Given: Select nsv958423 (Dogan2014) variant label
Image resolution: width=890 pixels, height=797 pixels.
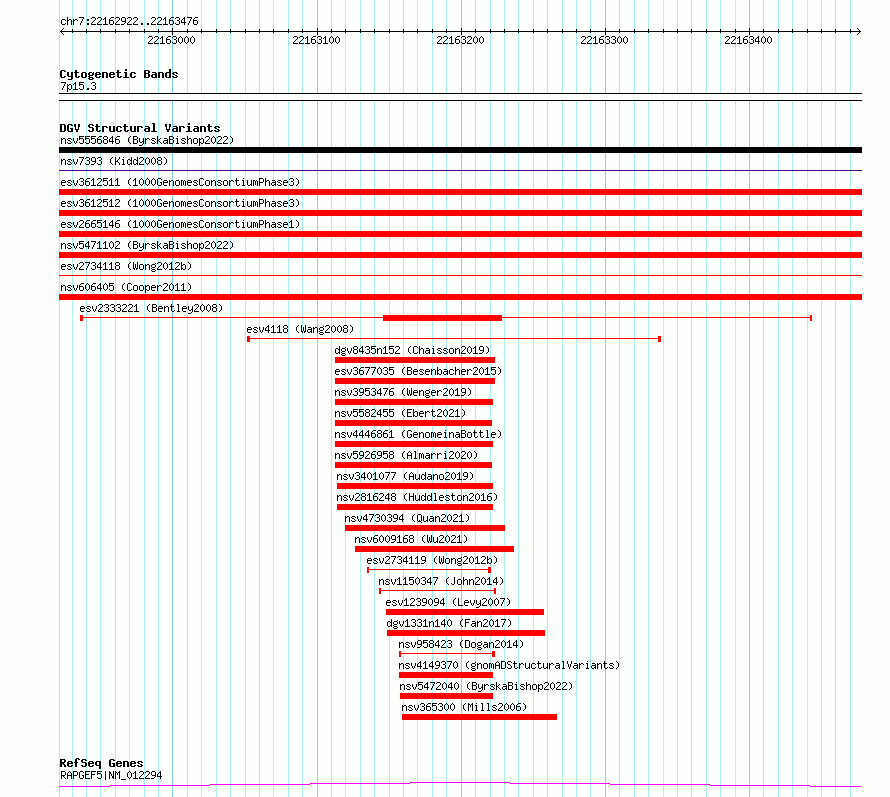Looking at the screenshot, I should [x=461, y=644].
